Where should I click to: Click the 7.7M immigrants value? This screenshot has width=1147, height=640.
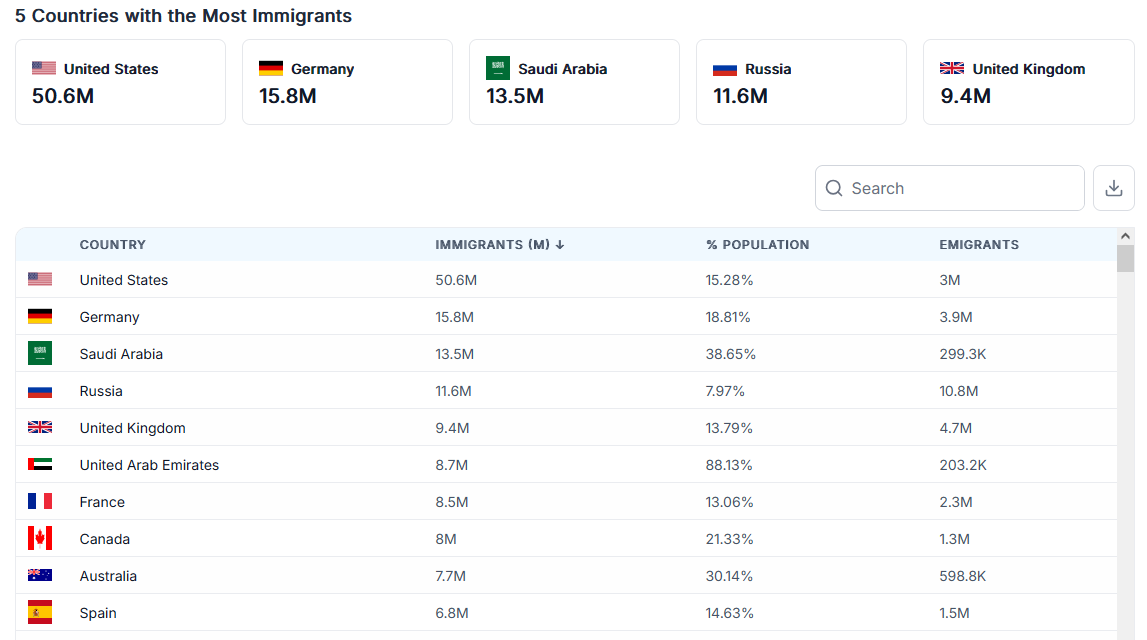(451, 576)
